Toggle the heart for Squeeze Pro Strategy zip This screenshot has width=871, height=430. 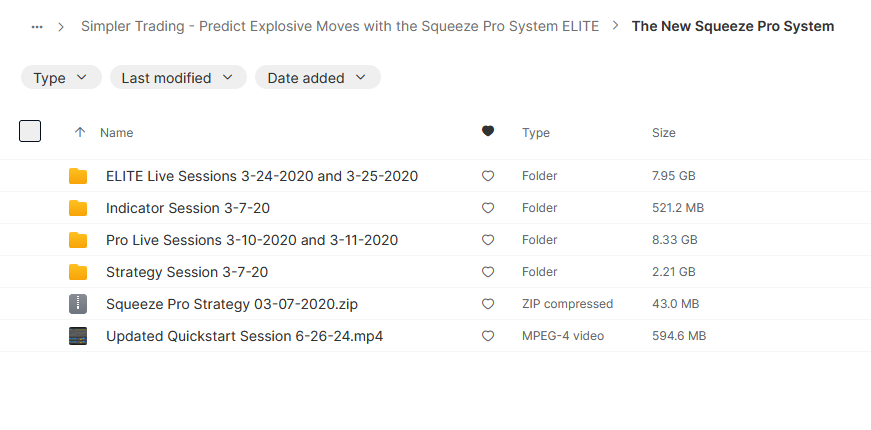tap(488, 304)
